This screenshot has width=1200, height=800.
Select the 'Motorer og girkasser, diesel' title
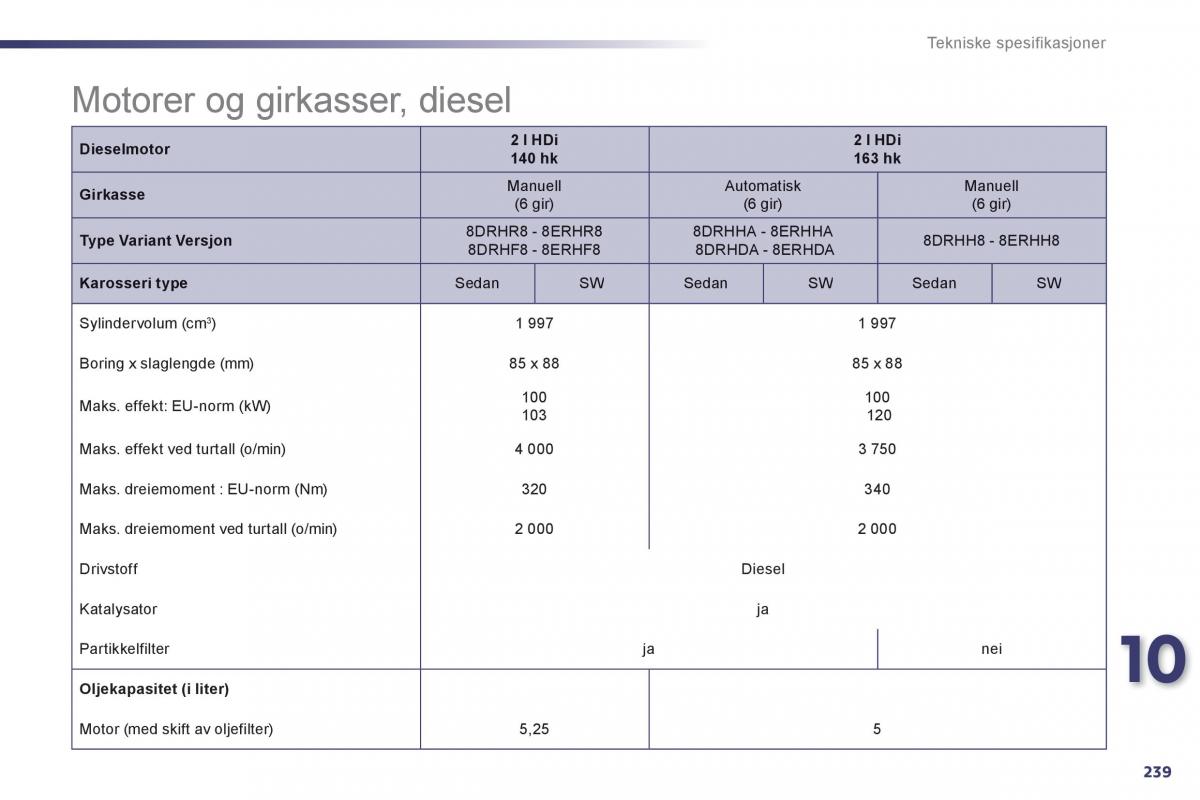291,100
